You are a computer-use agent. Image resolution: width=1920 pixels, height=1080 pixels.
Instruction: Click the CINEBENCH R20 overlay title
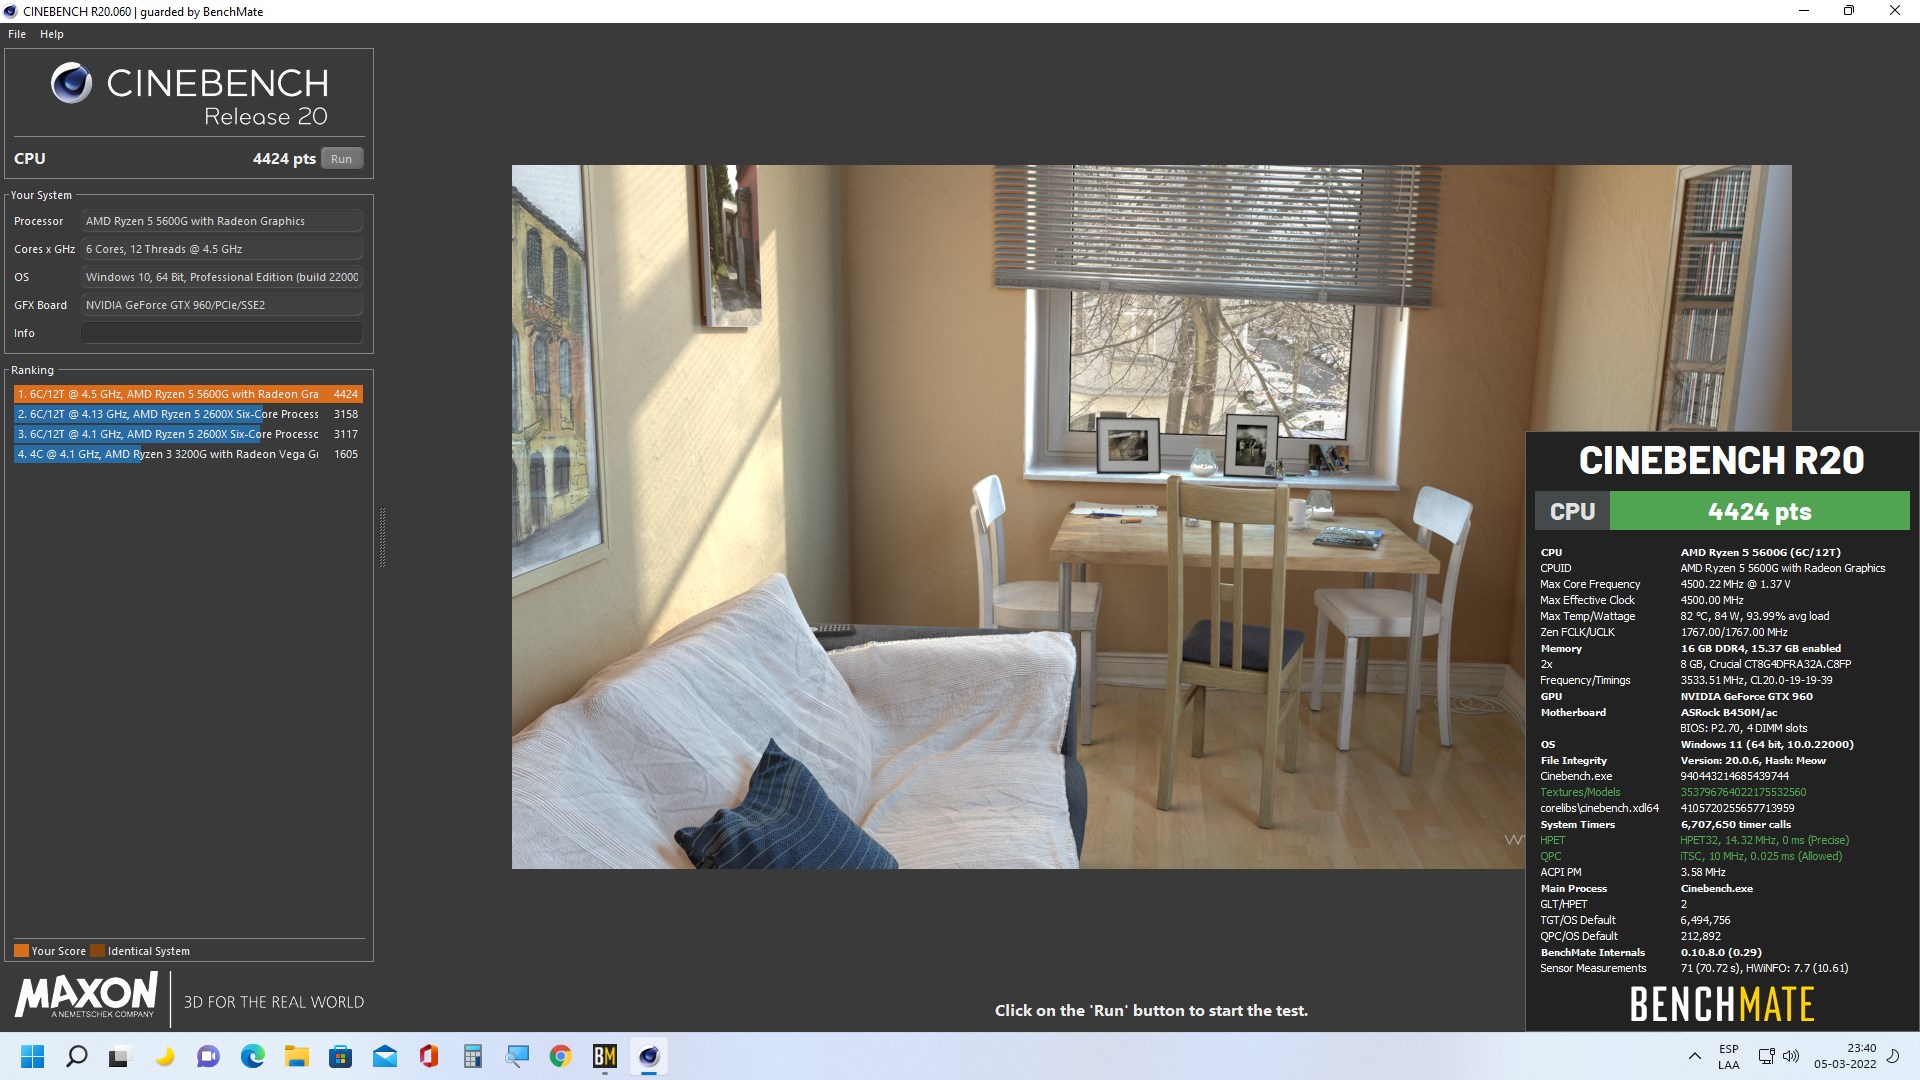[1721, 460]
